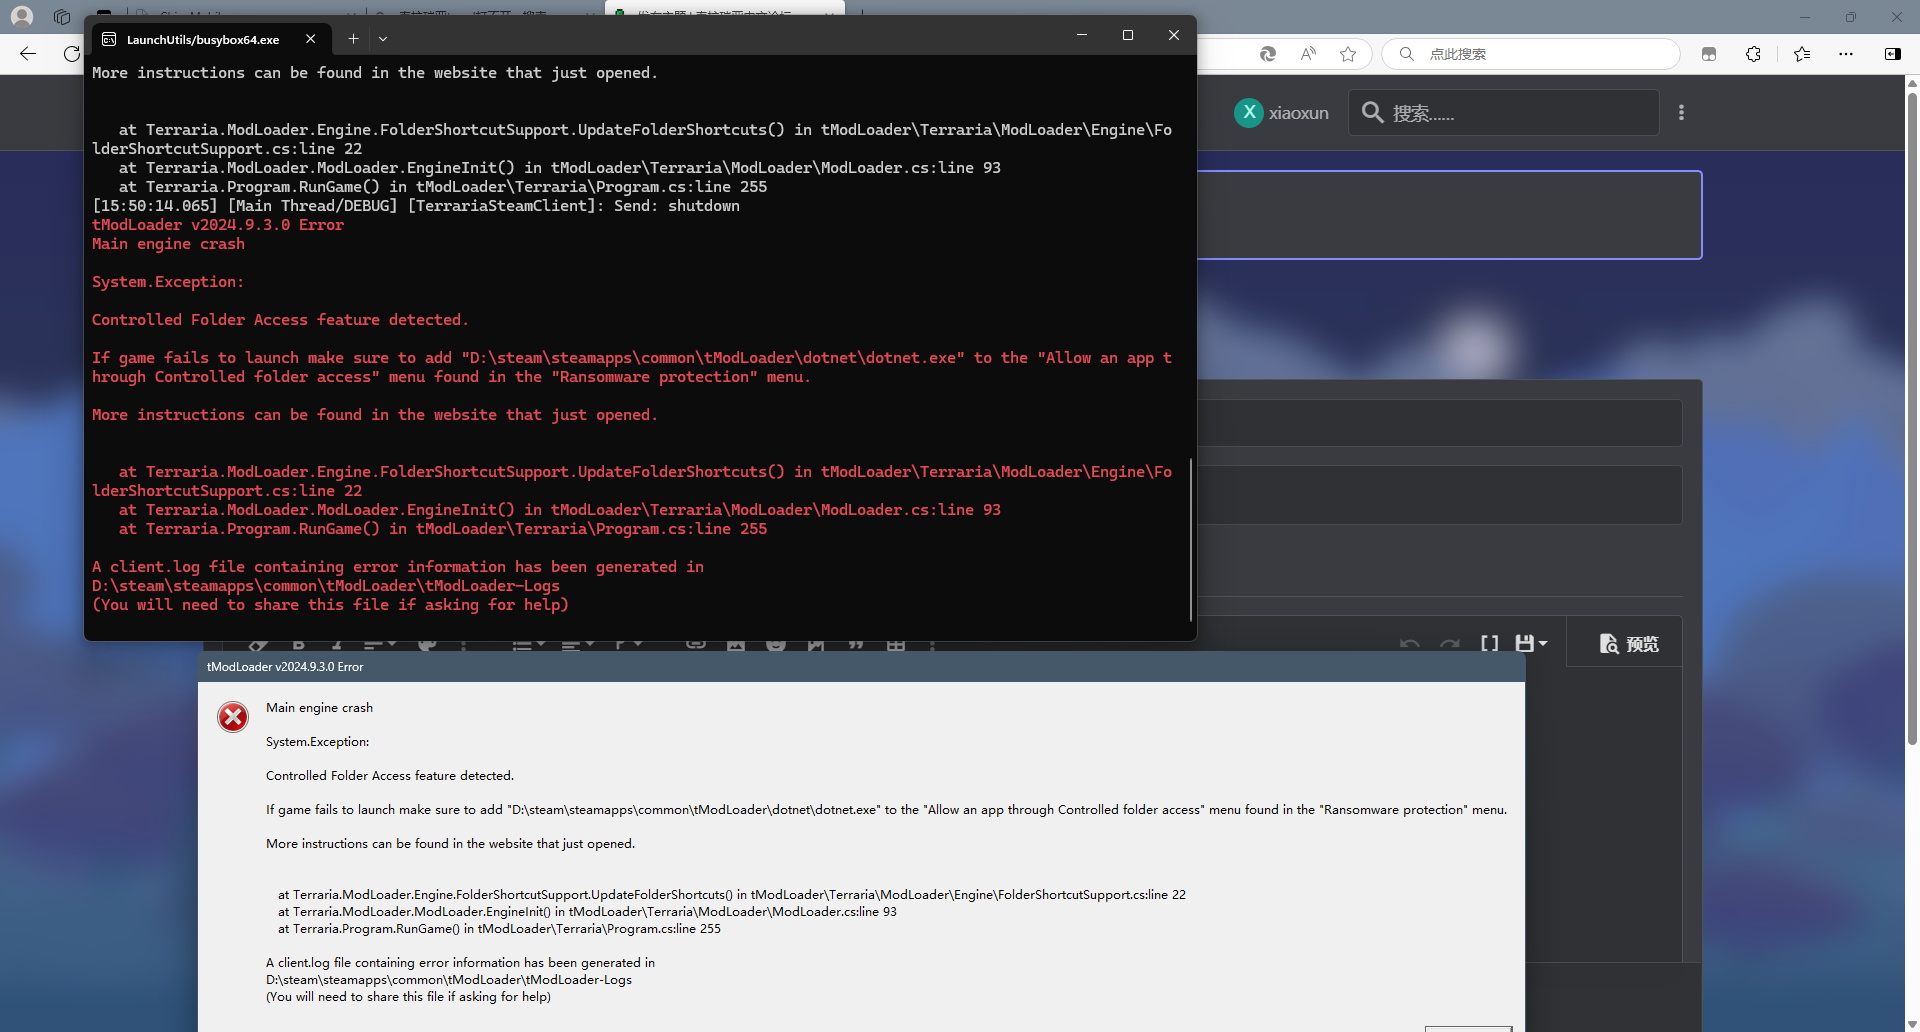The width and height of the screenshot is (1920, 1032).
Task: Open the Favorites list icon
Action: 1802,54
